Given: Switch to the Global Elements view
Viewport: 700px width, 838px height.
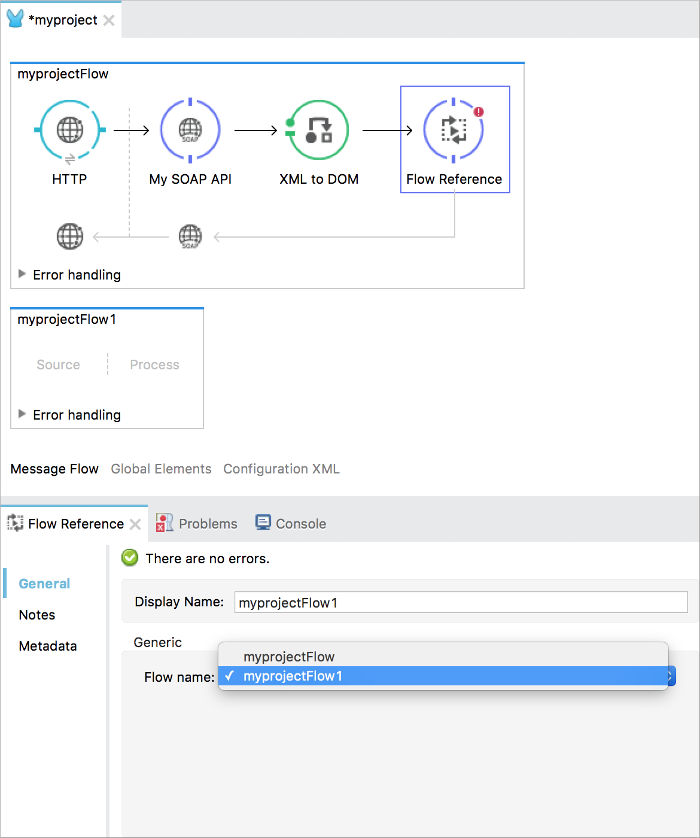Looking at the screenshot, I should point(161,469).
